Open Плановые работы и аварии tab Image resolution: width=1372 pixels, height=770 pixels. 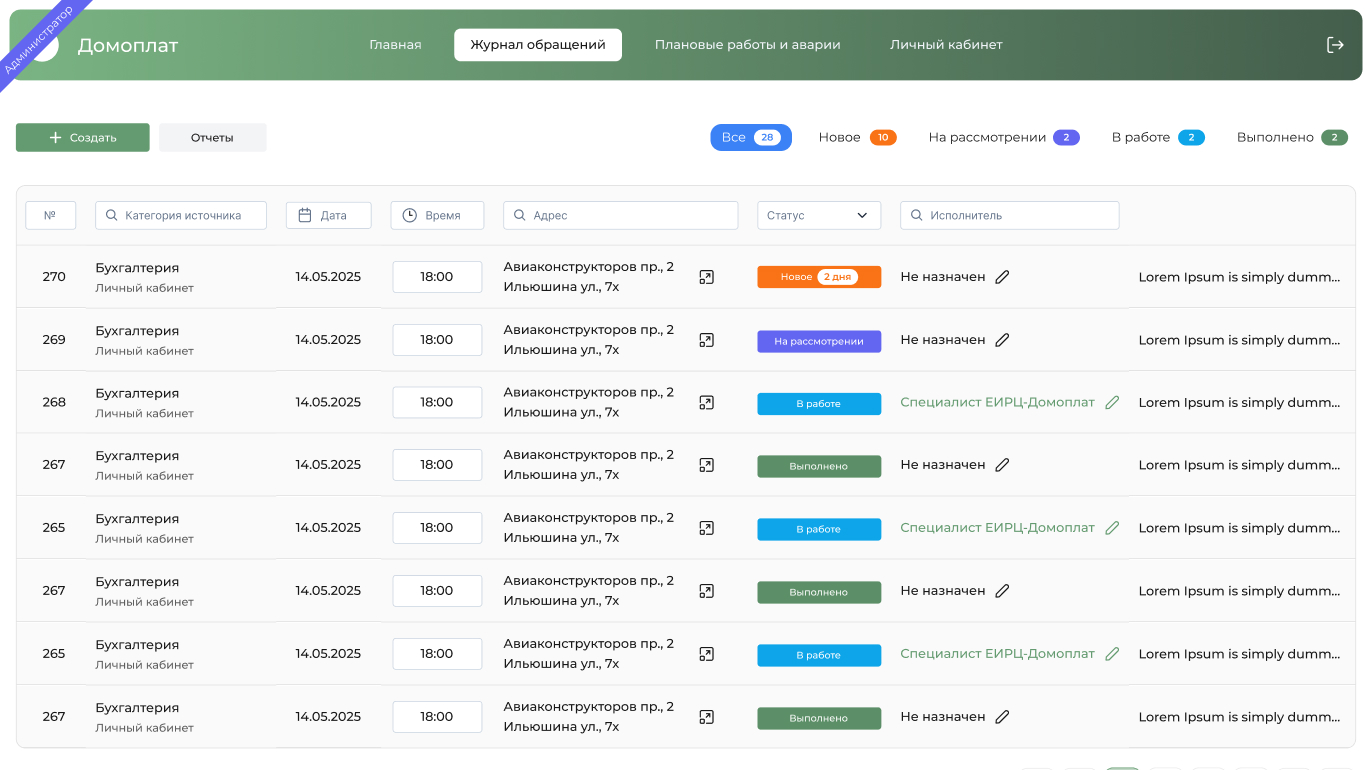747,45
